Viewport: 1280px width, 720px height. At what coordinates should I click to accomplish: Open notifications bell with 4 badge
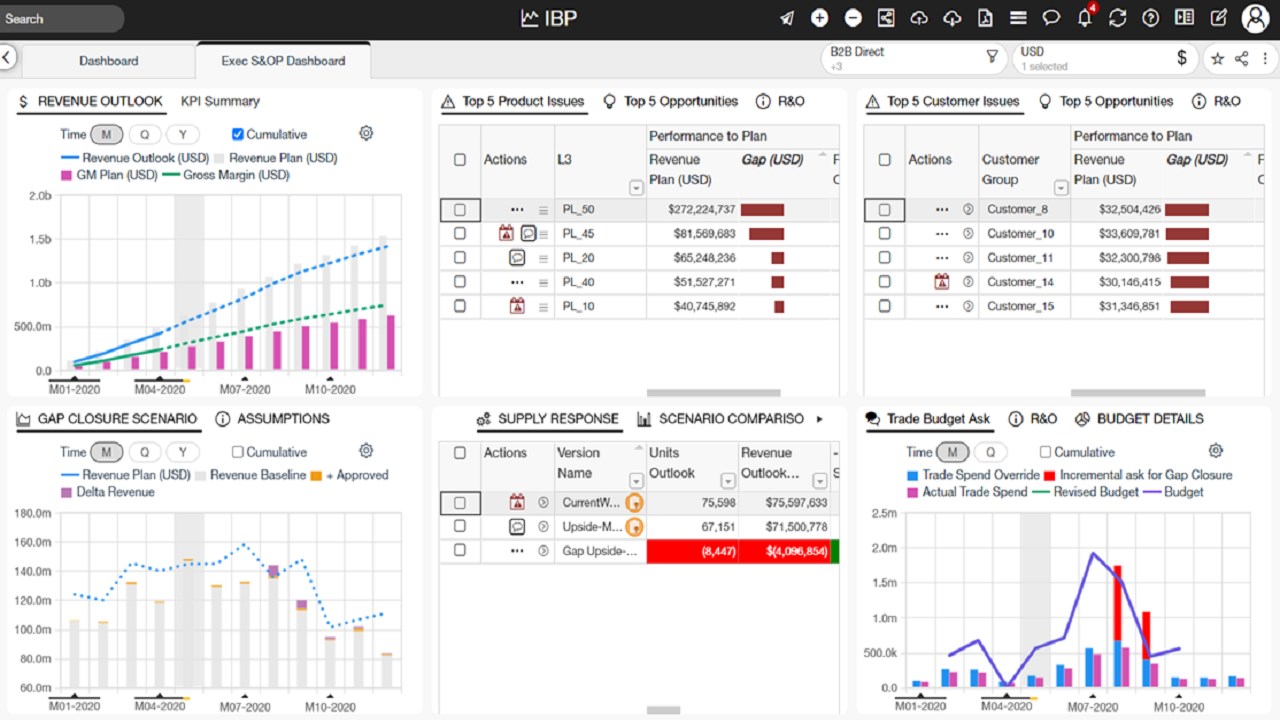point(1085,17)
